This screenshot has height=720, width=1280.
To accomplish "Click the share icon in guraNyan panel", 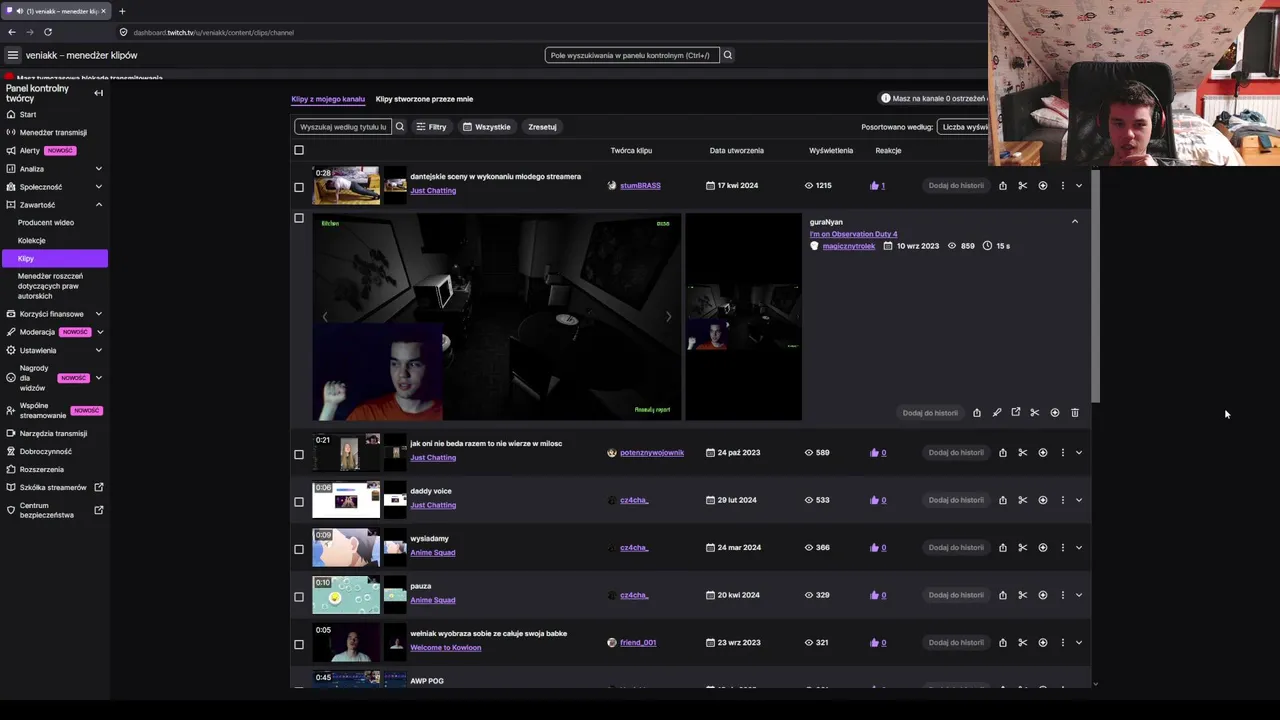I will point(977,413).
